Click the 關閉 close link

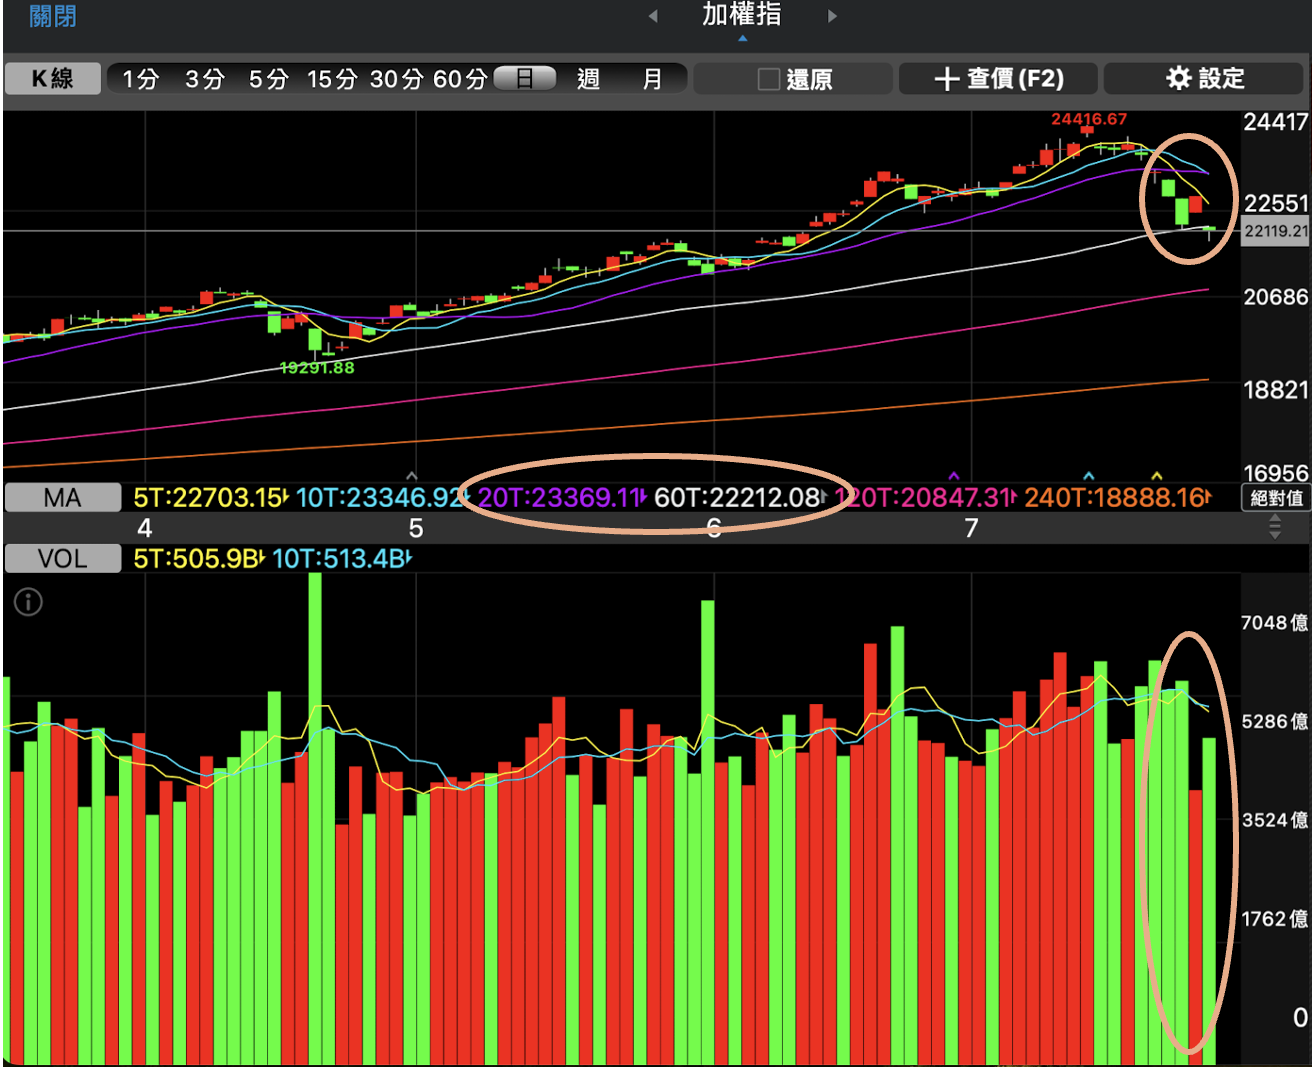(x=52, y=17)
